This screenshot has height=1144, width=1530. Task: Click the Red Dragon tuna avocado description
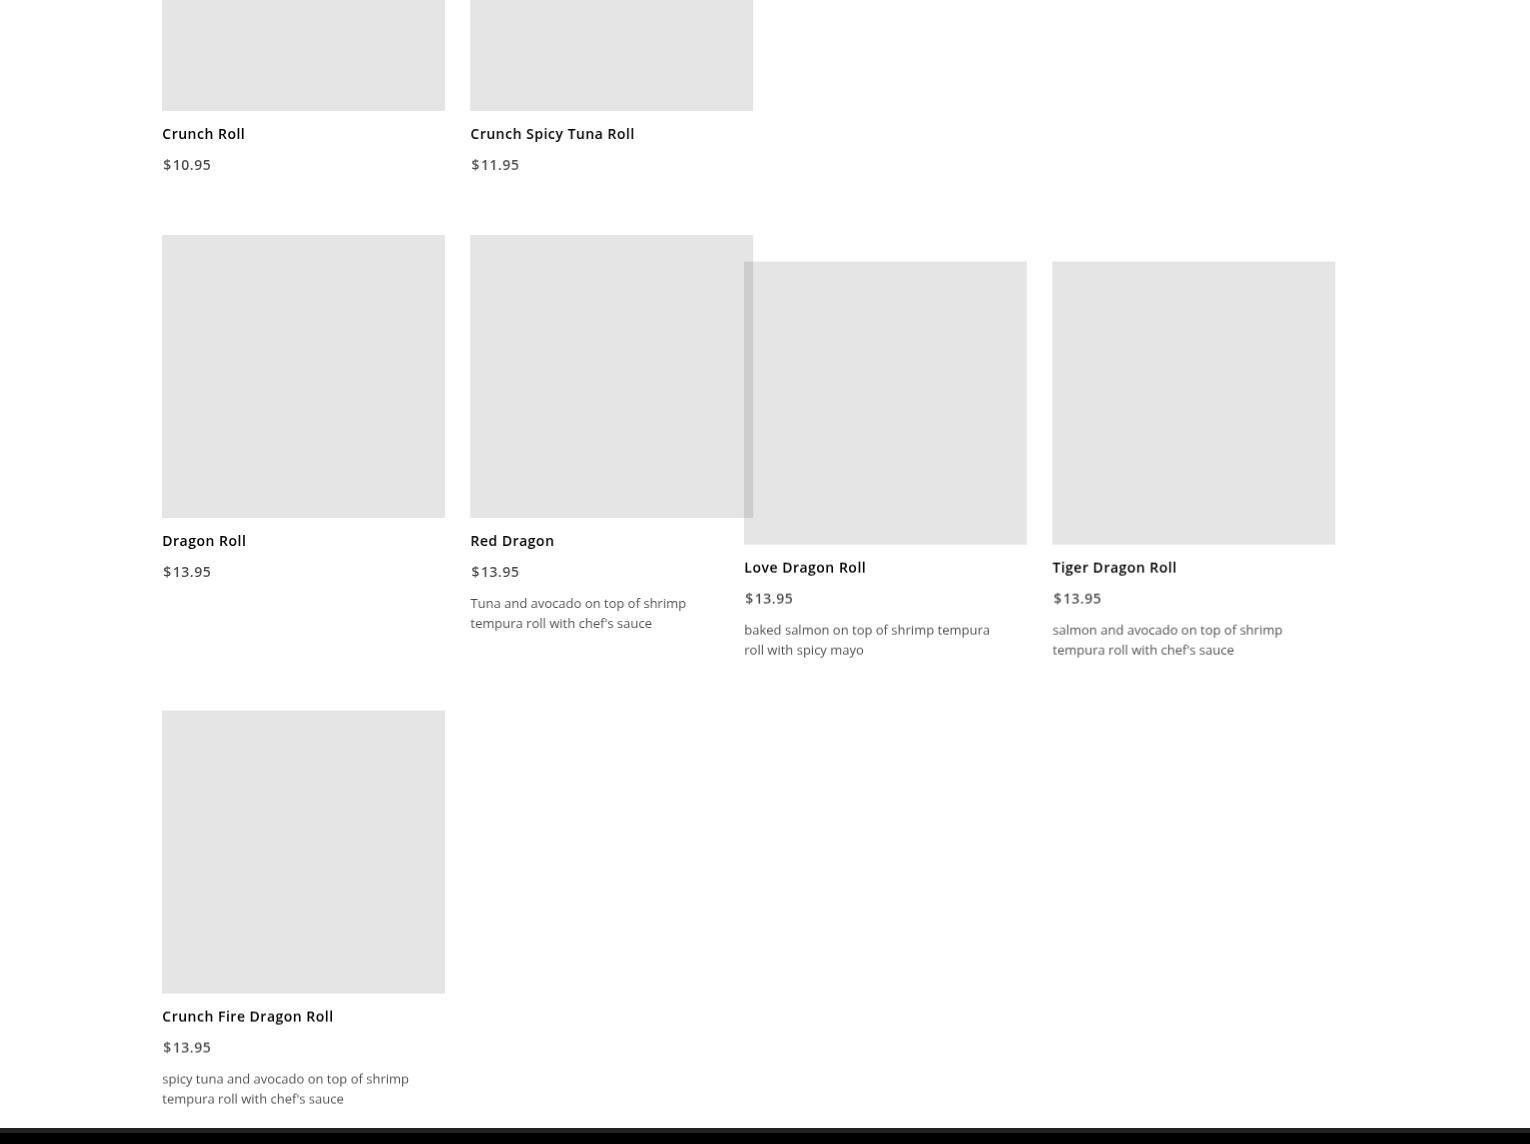578,613
